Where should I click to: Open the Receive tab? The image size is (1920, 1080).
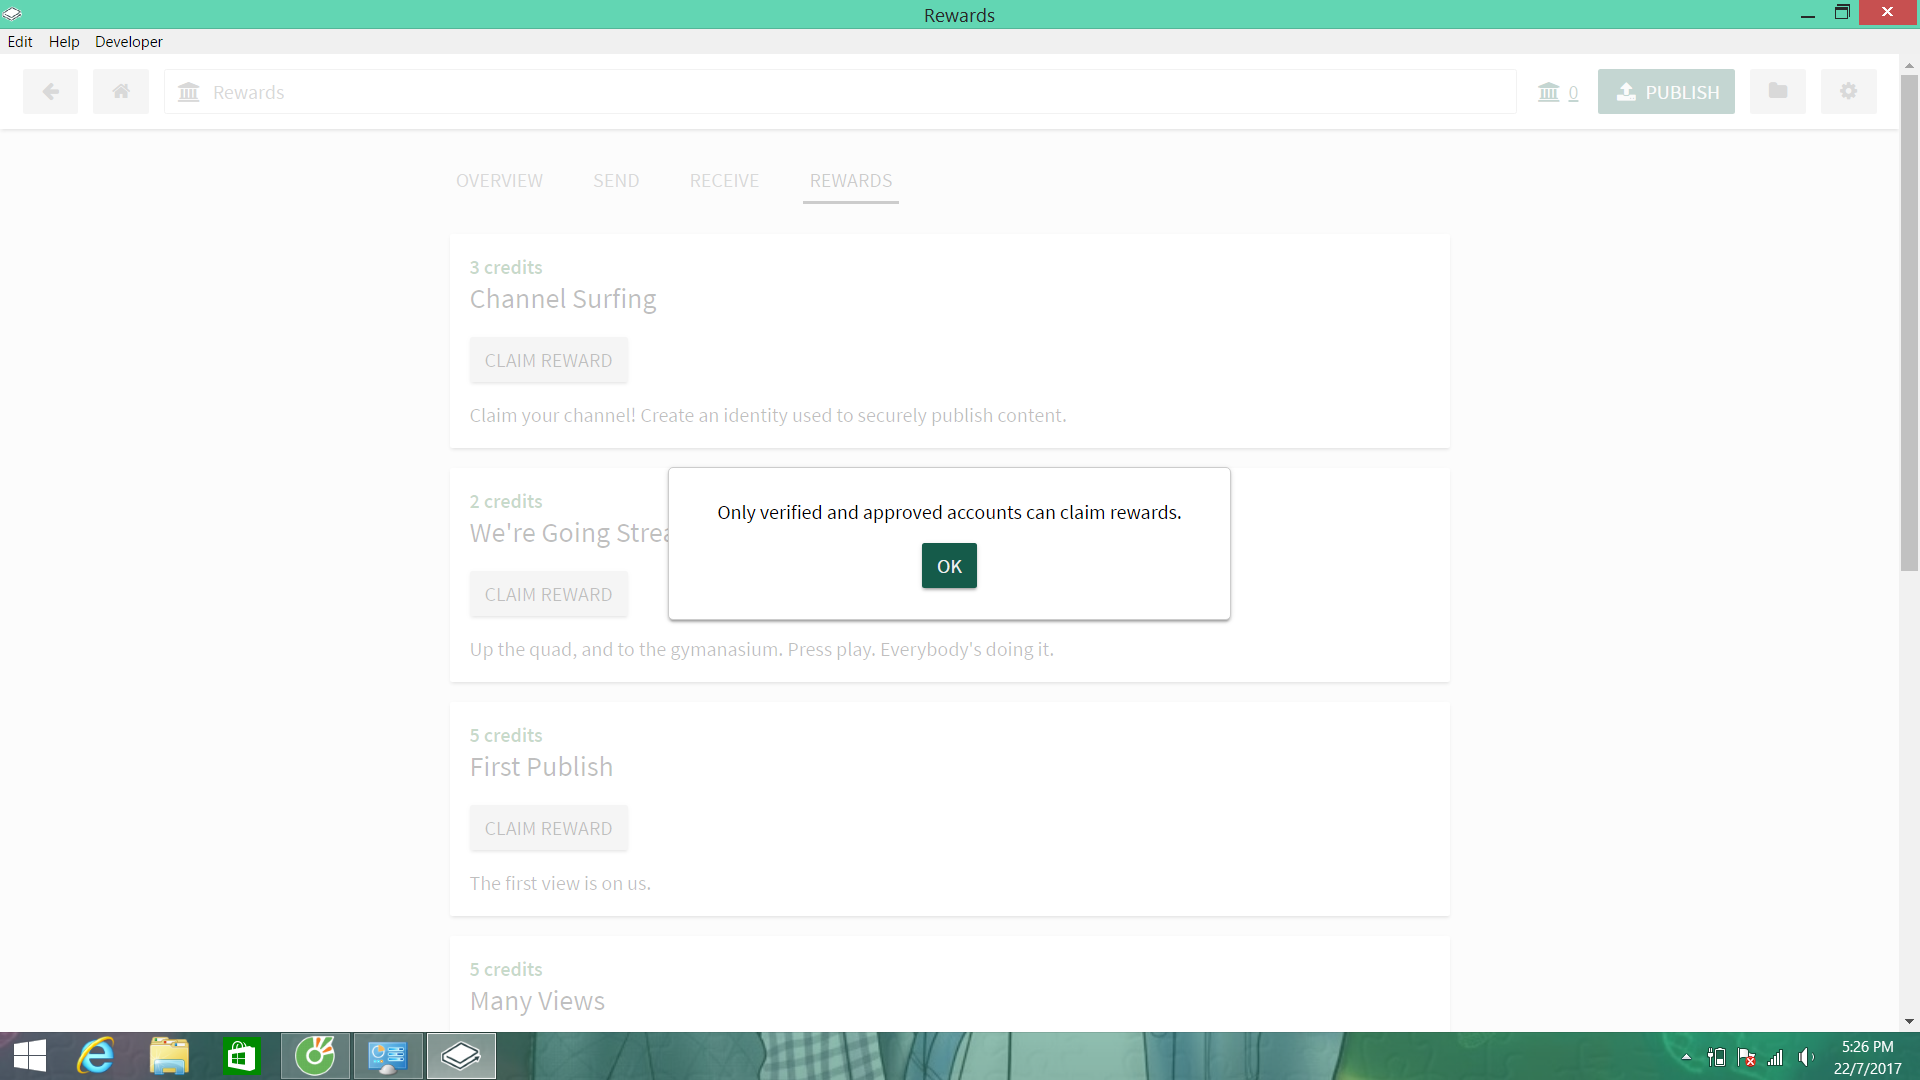[x=724, y=181]
